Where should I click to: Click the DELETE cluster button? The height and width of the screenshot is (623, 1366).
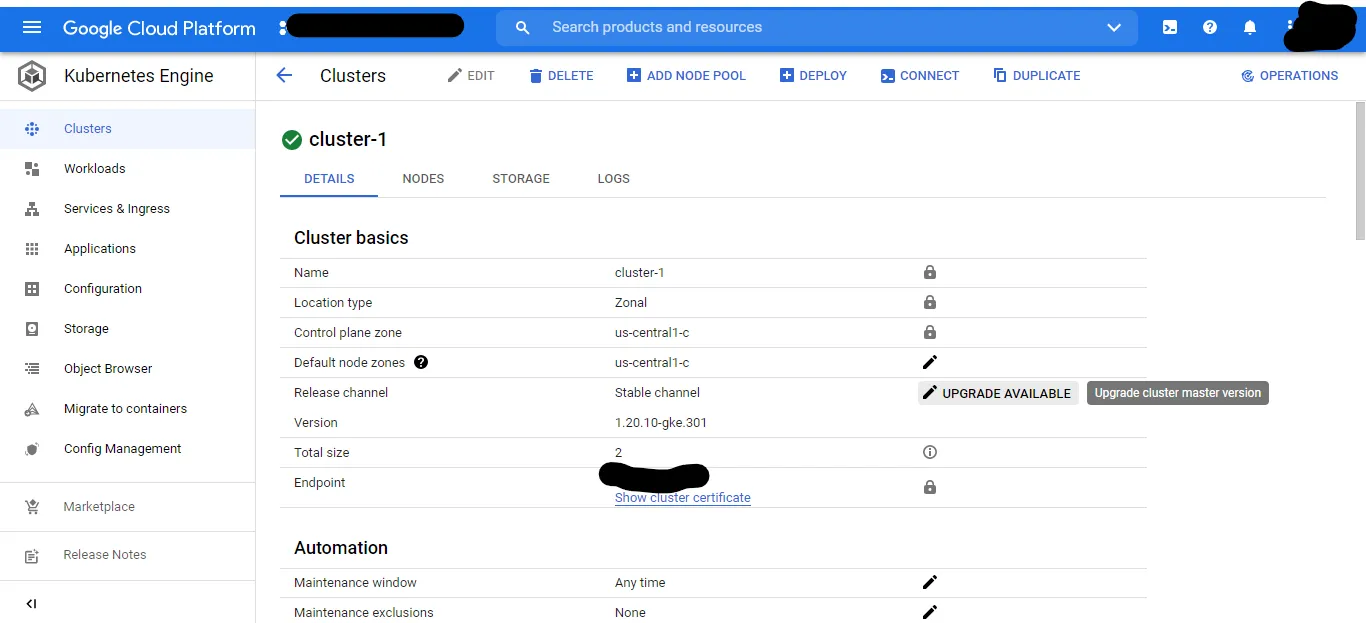pos(561,76)
